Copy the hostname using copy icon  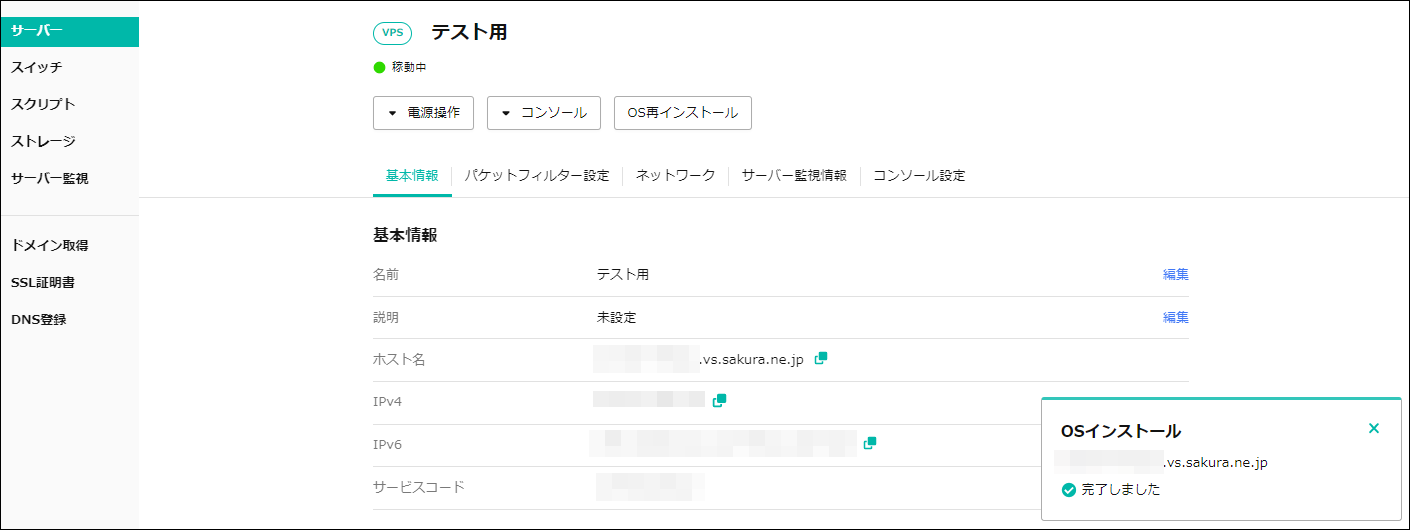pyautogui.click(x=821, y=358)
